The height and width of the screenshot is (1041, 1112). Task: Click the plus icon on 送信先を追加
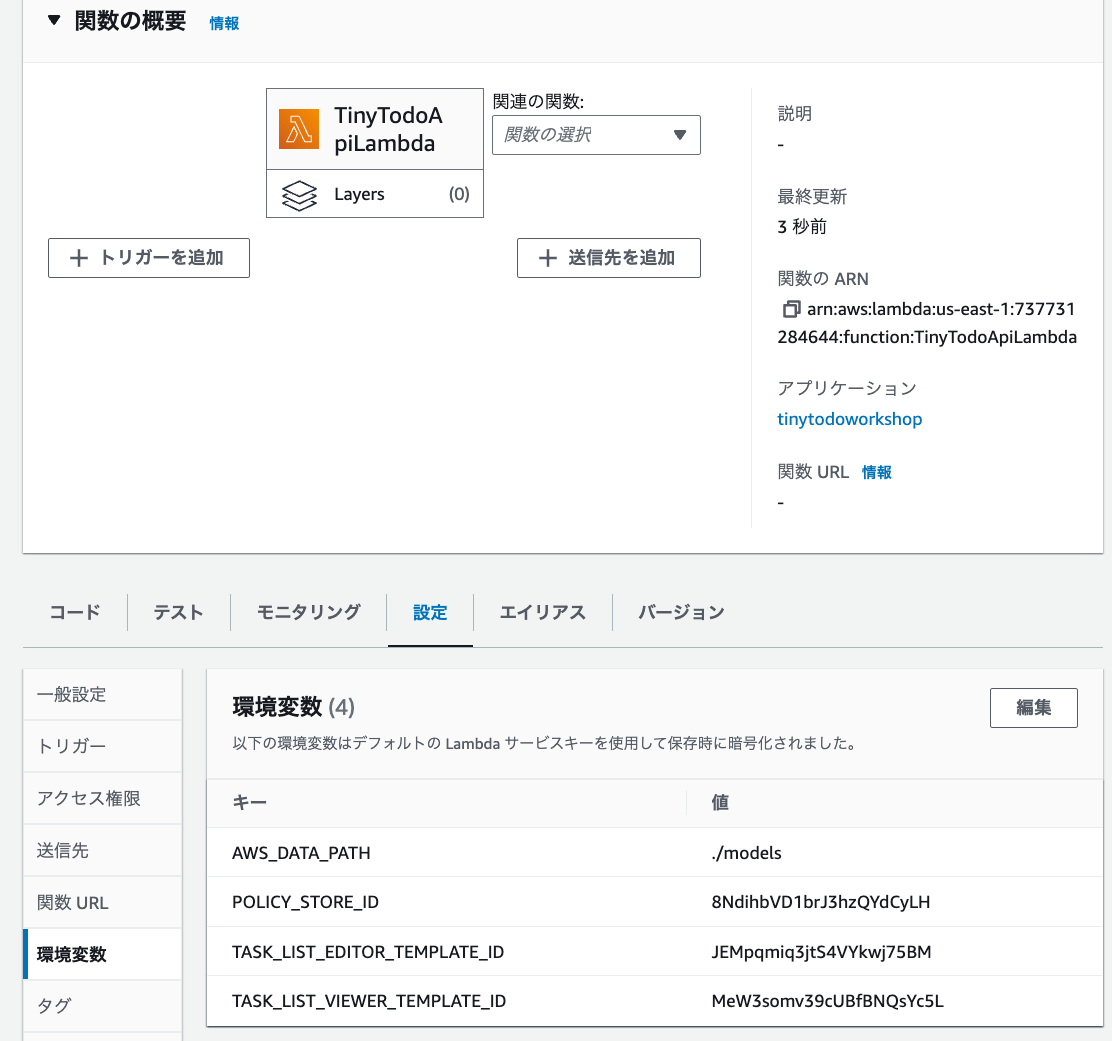(547, 258)
